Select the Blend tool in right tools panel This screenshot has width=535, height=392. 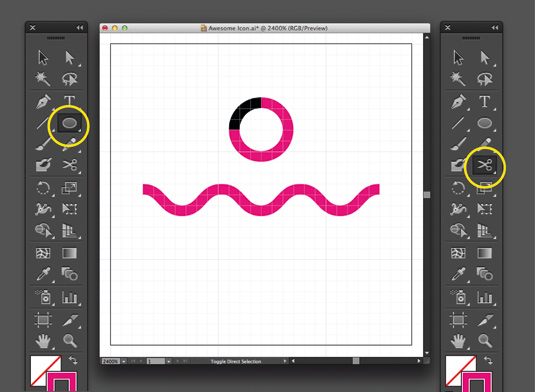[x=485, y=274]
